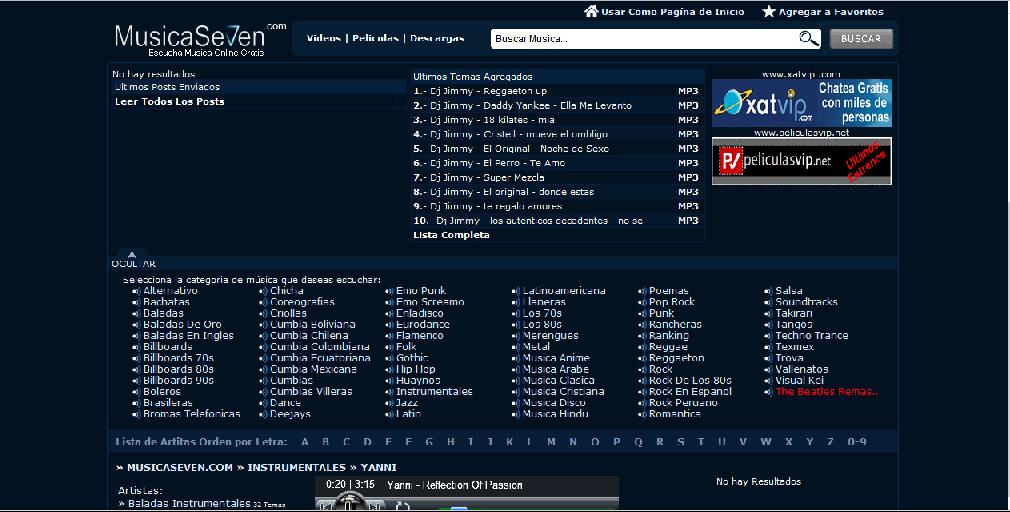This screenshot has height=512, width=1010.
Task: Open Dj Jimmy - El Perro - Te Amo
Action: tap(497, 163)
